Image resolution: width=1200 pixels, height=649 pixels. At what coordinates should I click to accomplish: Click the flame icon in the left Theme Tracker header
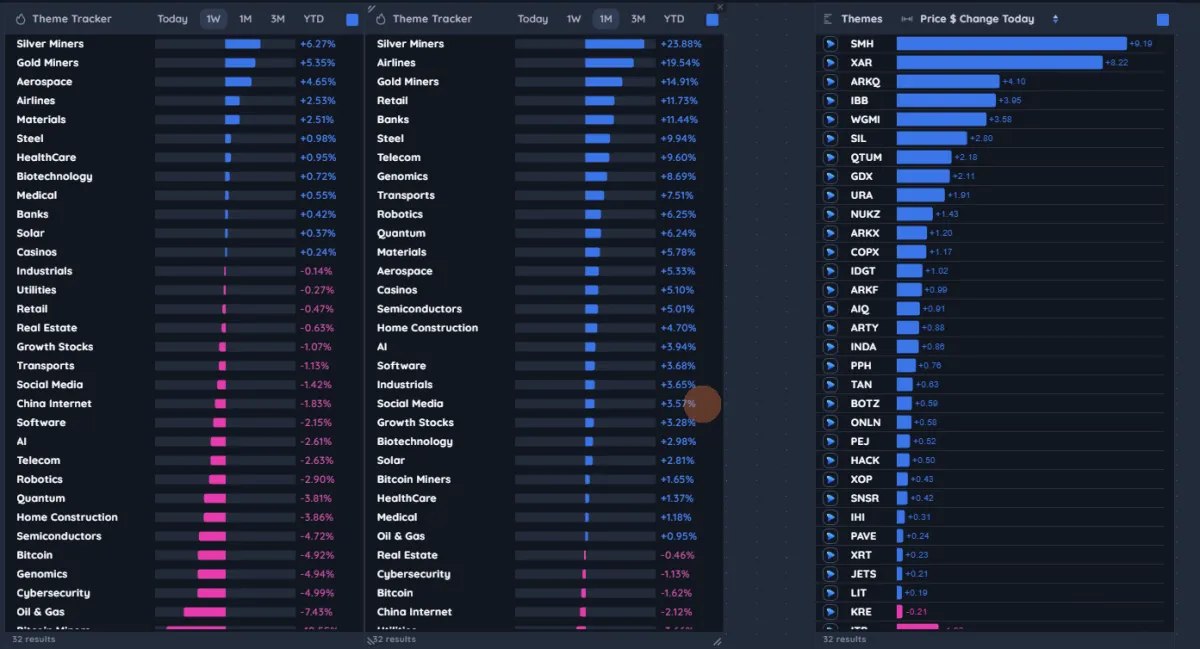click(x=21, y=18)
